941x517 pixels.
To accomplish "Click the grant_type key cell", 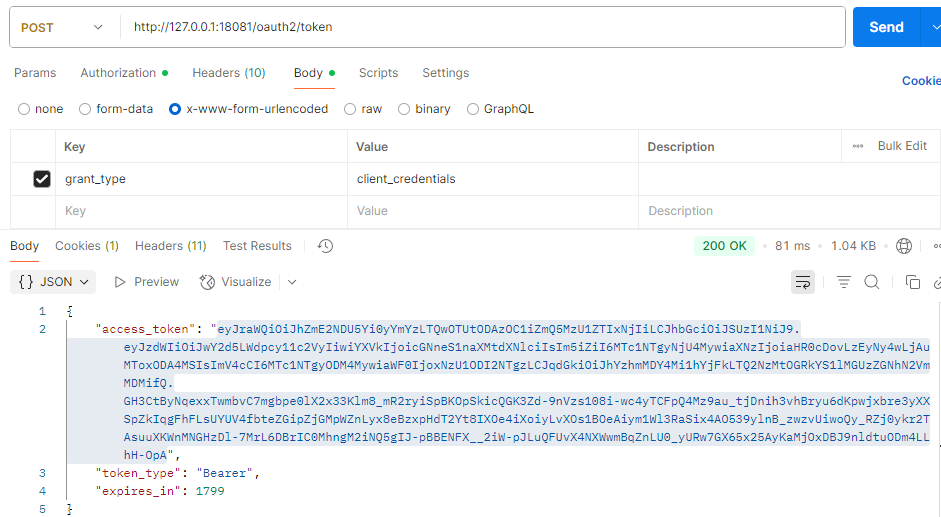I will (202, 179).
